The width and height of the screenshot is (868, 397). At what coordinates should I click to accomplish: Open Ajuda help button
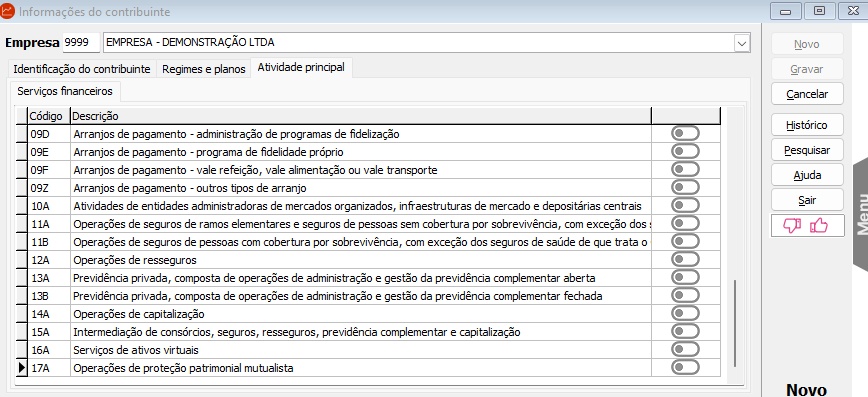[x=807, y=175]
